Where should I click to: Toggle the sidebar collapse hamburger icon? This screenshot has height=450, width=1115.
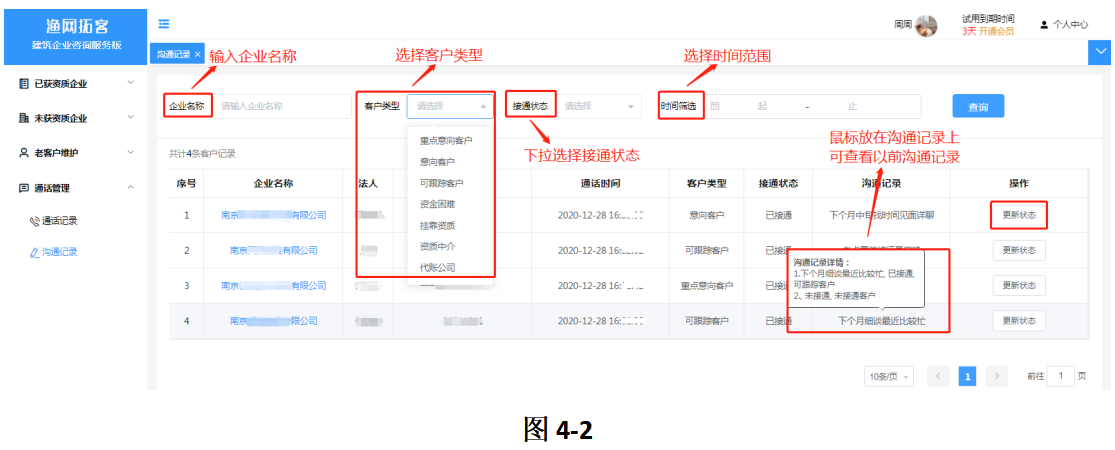pos(164,24)
